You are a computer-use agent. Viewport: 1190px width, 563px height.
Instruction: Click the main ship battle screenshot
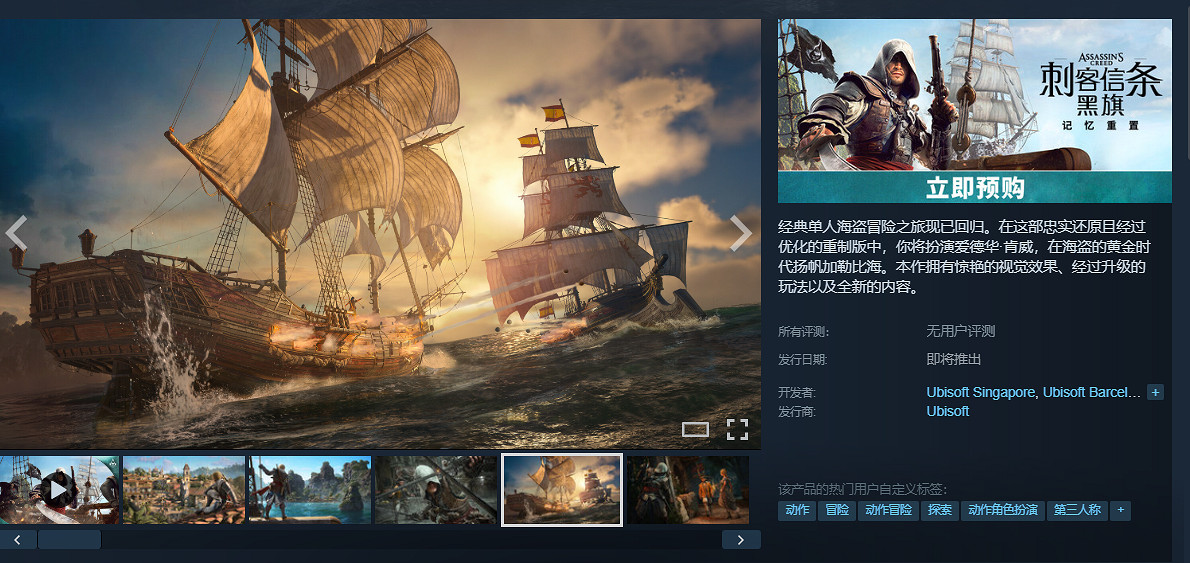click(380, 234)
